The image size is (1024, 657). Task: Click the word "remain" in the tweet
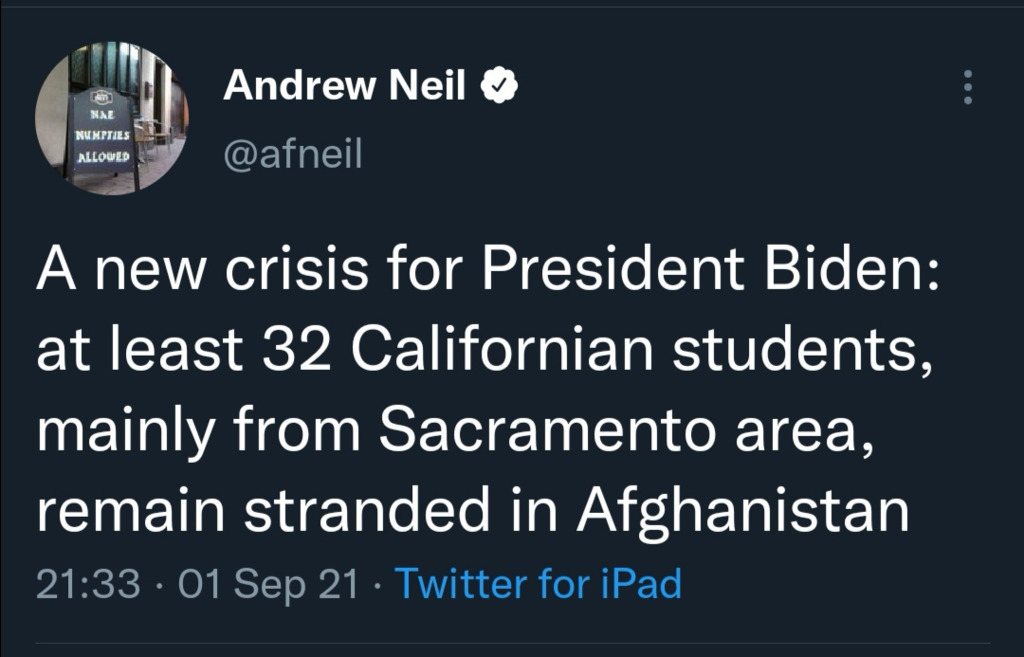[131, 510]
